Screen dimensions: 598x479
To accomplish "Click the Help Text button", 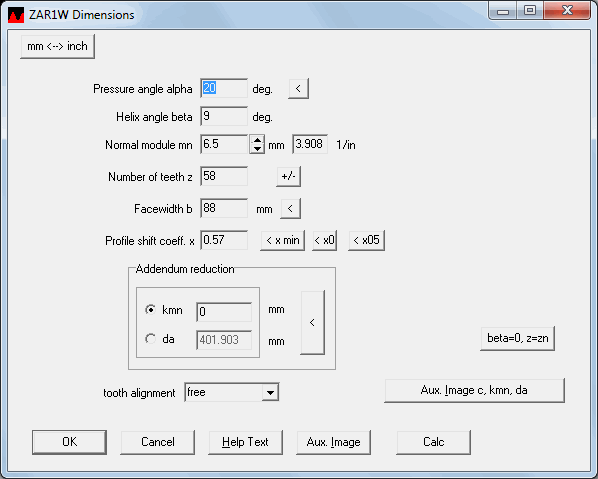I will tap(246, 442).
